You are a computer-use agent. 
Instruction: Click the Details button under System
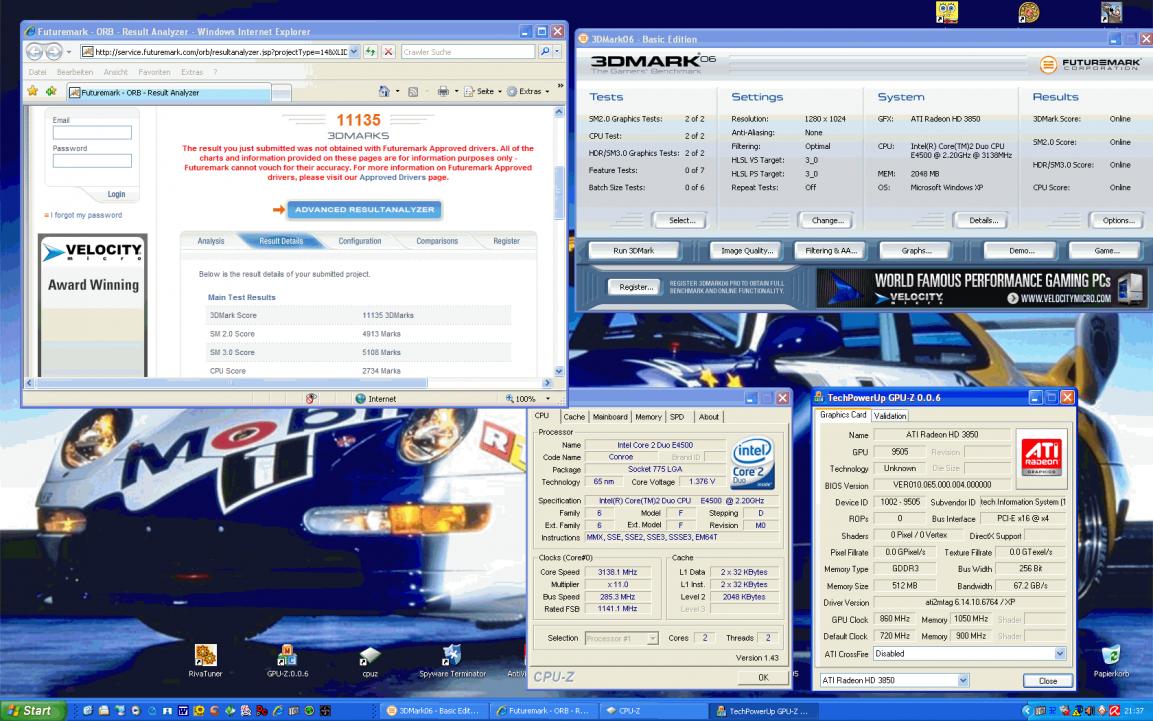983,220
